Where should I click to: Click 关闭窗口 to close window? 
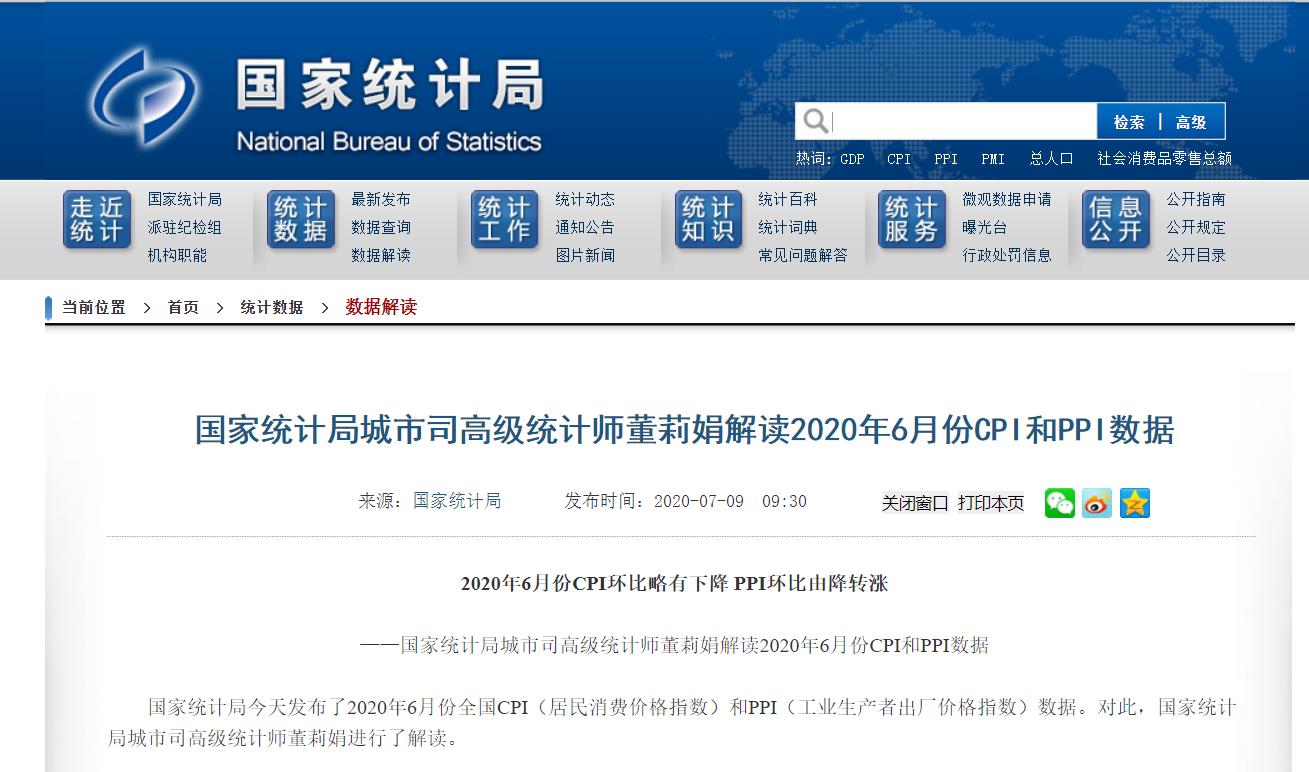pos(914,503)
